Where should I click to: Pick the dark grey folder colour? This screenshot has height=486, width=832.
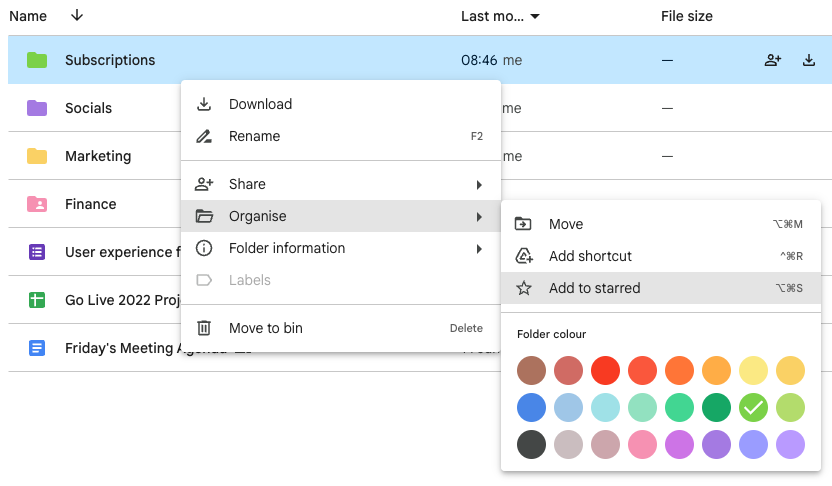tap(531, 445)
